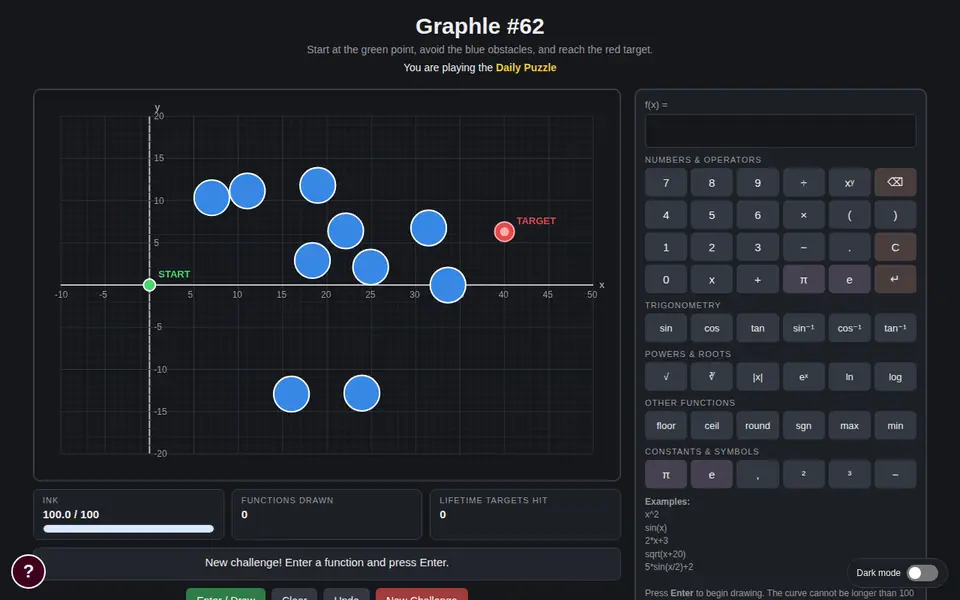Click the ink remaining progress bar
Viewport: 960px width, 600px height.
tap(129, 528)
